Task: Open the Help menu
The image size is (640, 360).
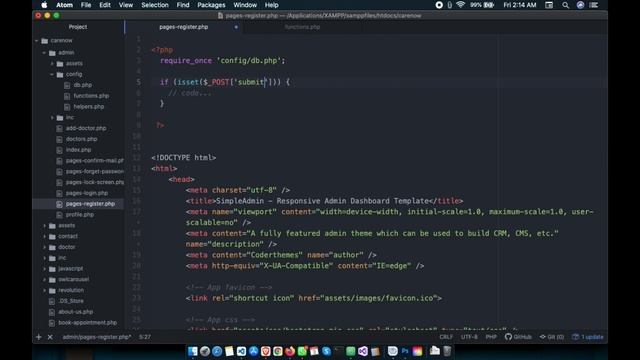Action: (x=271, y=5)
